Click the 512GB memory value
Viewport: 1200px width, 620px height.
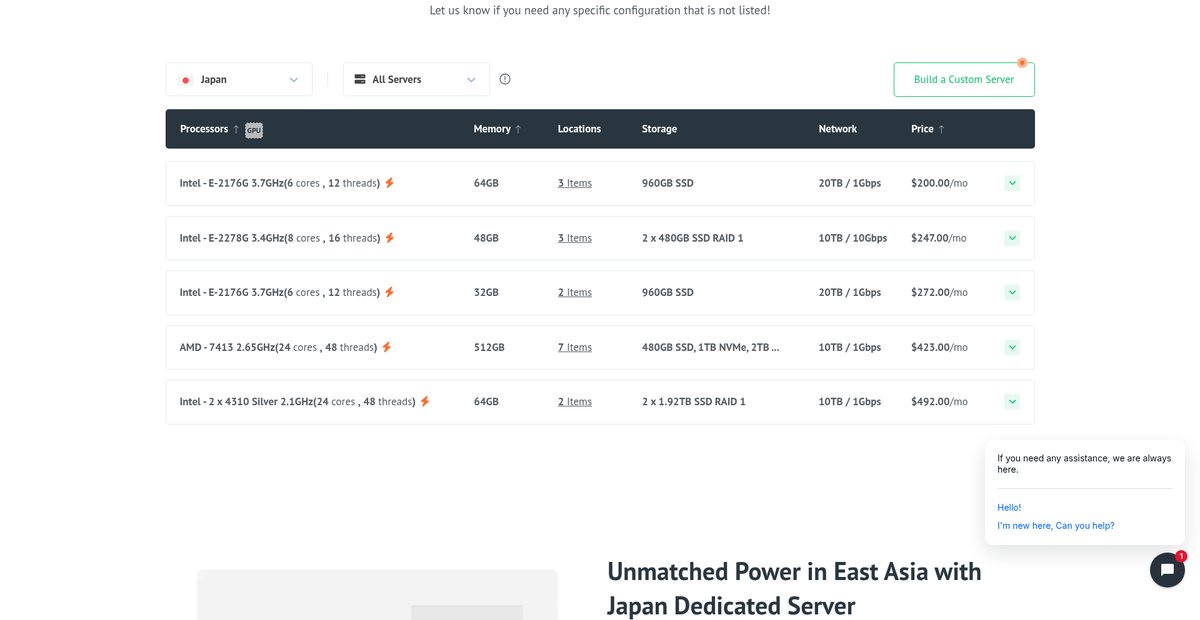[489, 347]
